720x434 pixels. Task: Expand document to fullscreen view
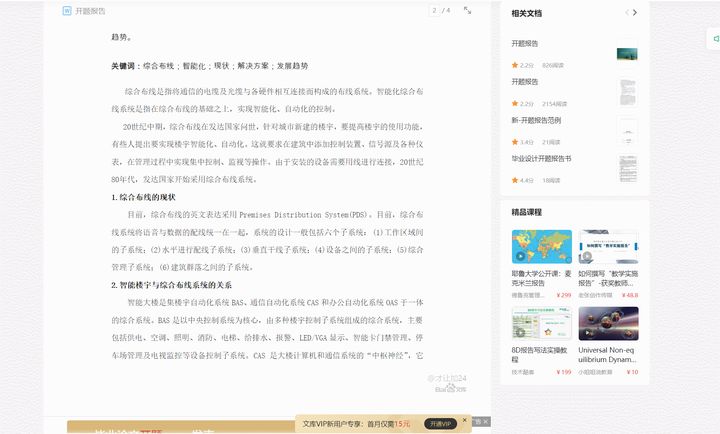click(467, 10)
